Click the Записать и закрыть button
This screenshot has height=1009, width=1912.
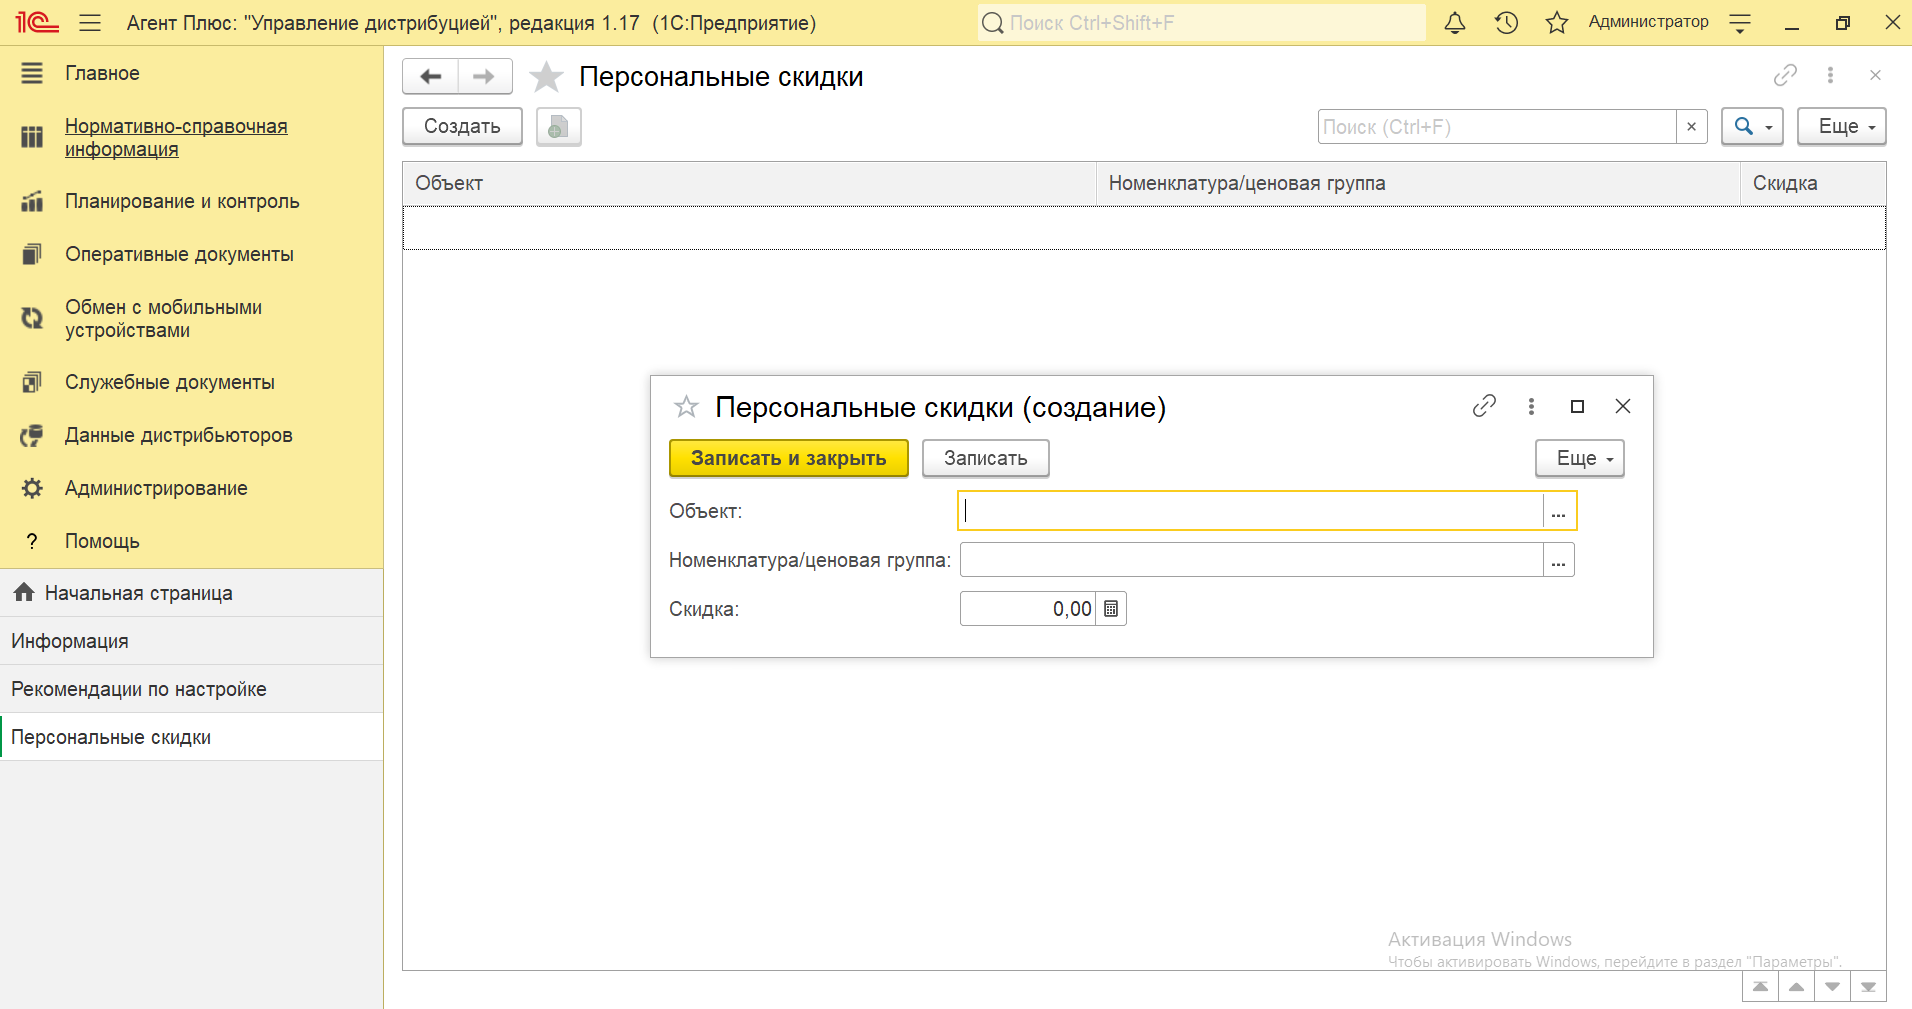788,458
